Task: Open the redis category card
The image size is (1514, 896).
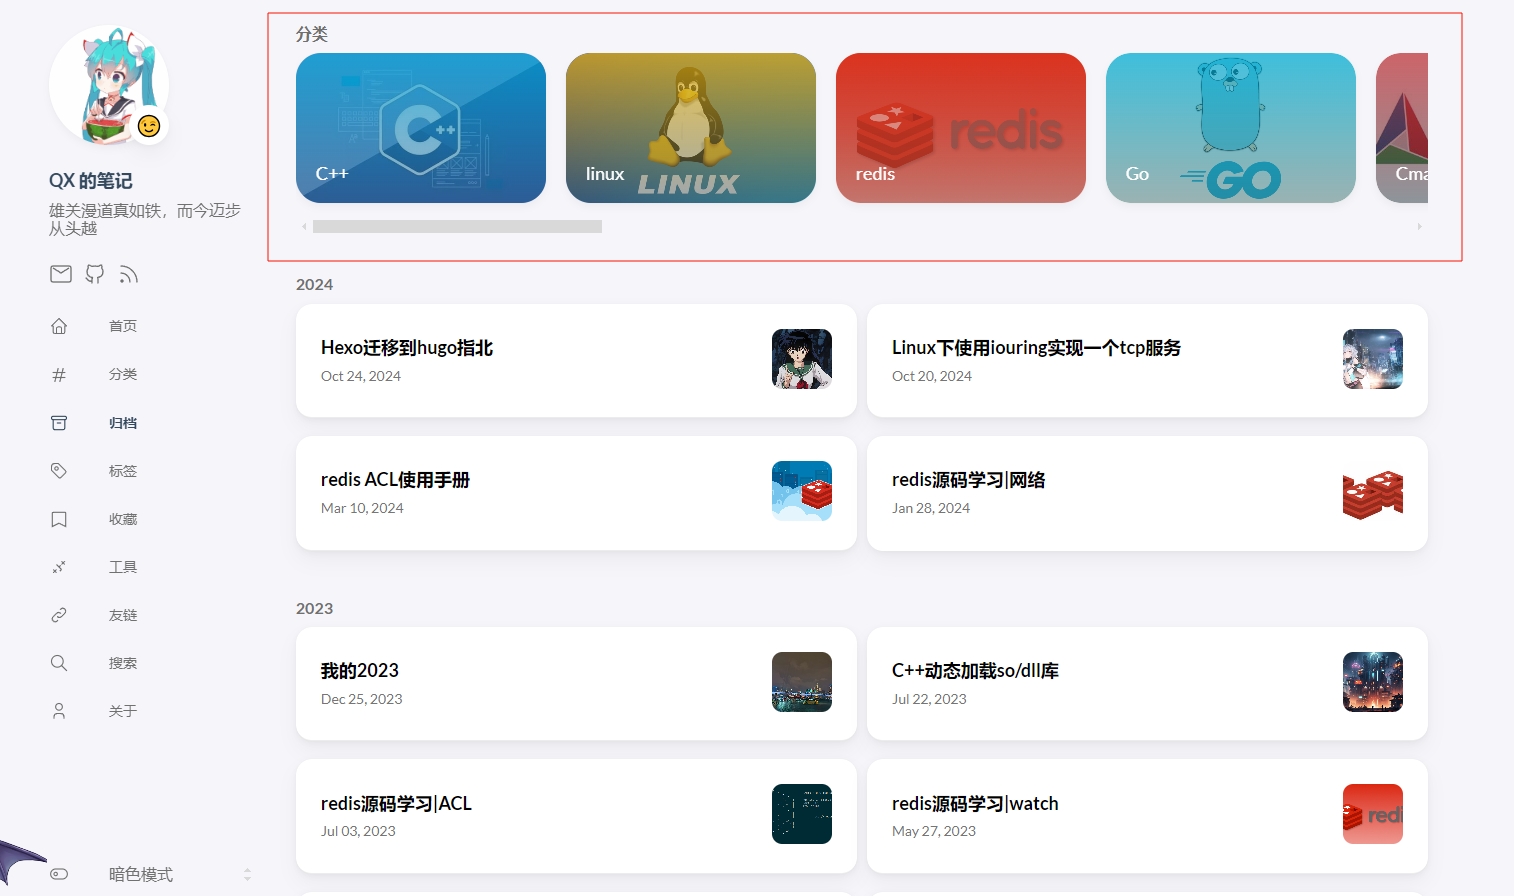Action: (x=961, y=128)
